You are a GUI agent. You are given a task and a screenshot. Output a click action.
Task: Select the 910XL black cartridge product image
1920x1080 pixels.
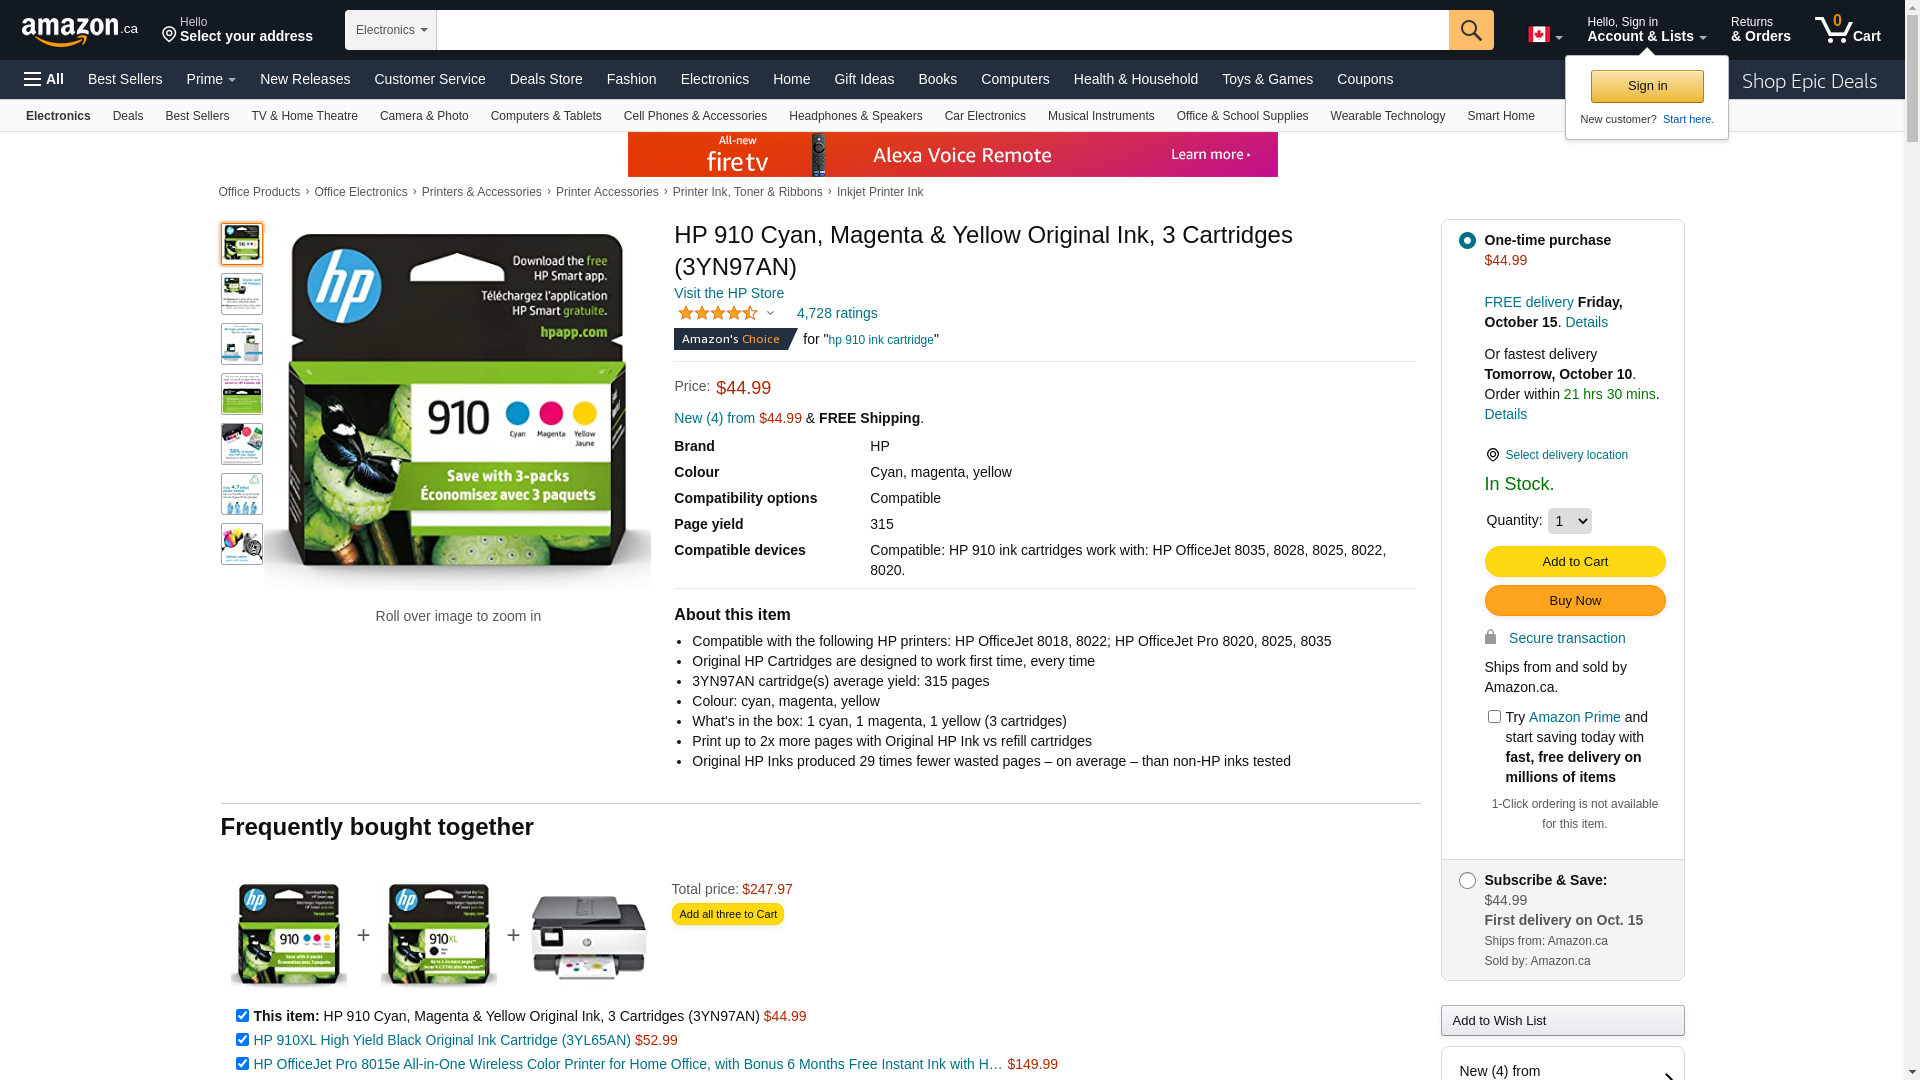pos(439,935)
